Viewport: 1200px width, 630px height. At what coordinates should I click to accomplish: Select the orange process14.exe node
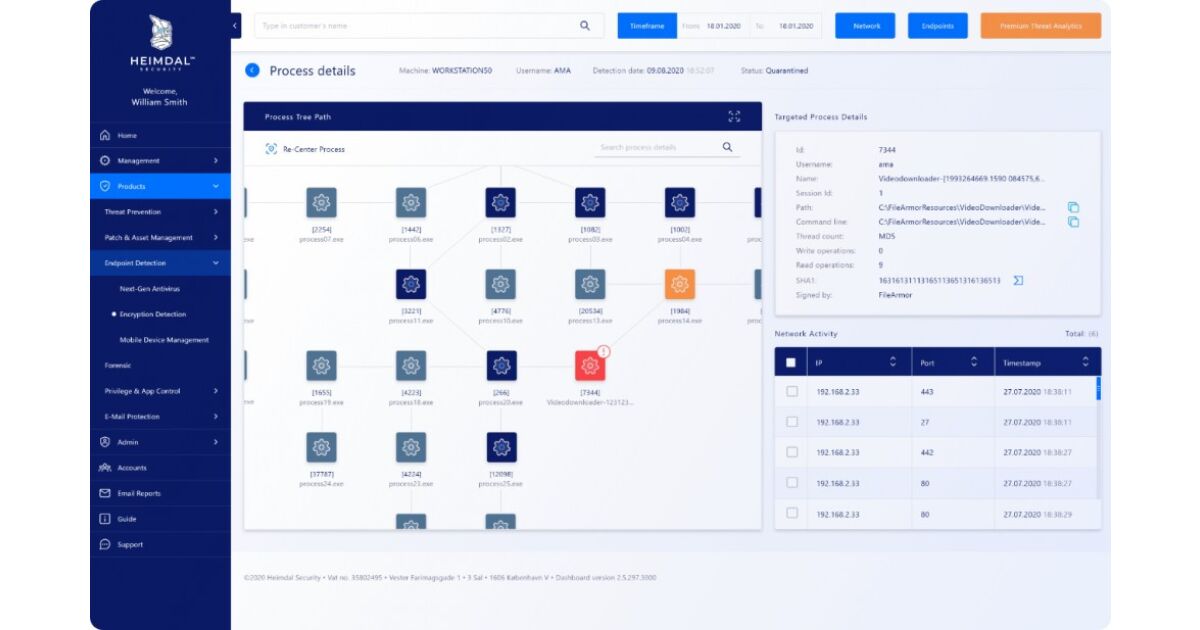coord(680,284)
